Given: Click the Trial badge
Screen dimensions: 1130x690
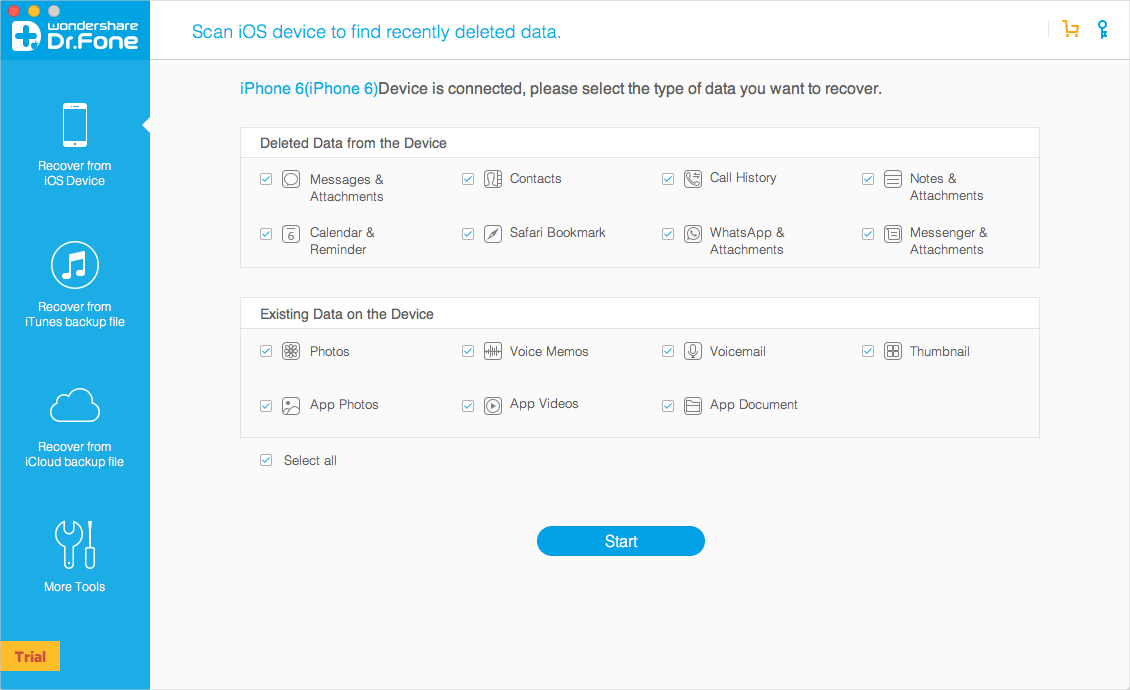Looking at the screenshot, I should tap(30, 656).
